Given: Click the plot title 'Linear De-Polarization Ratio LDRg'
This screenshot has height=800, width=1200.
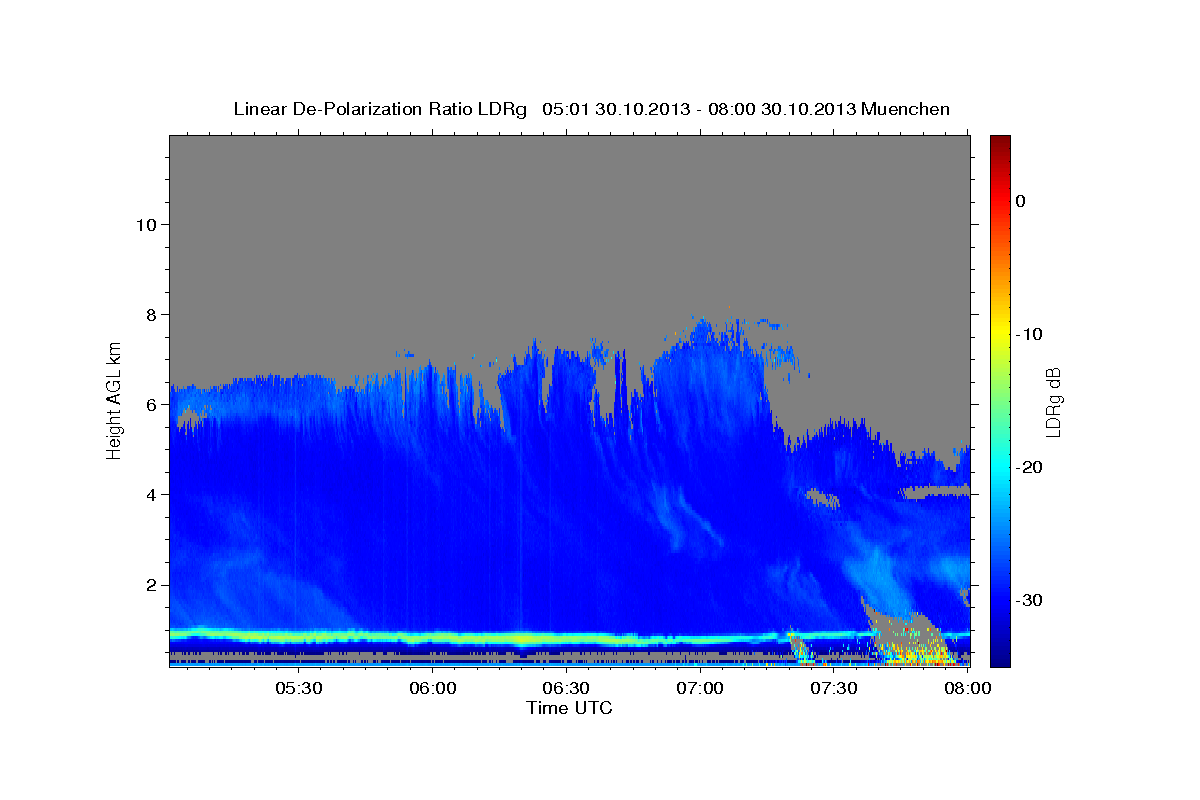Looking at the screenshot, I should [x=380, y=109].
